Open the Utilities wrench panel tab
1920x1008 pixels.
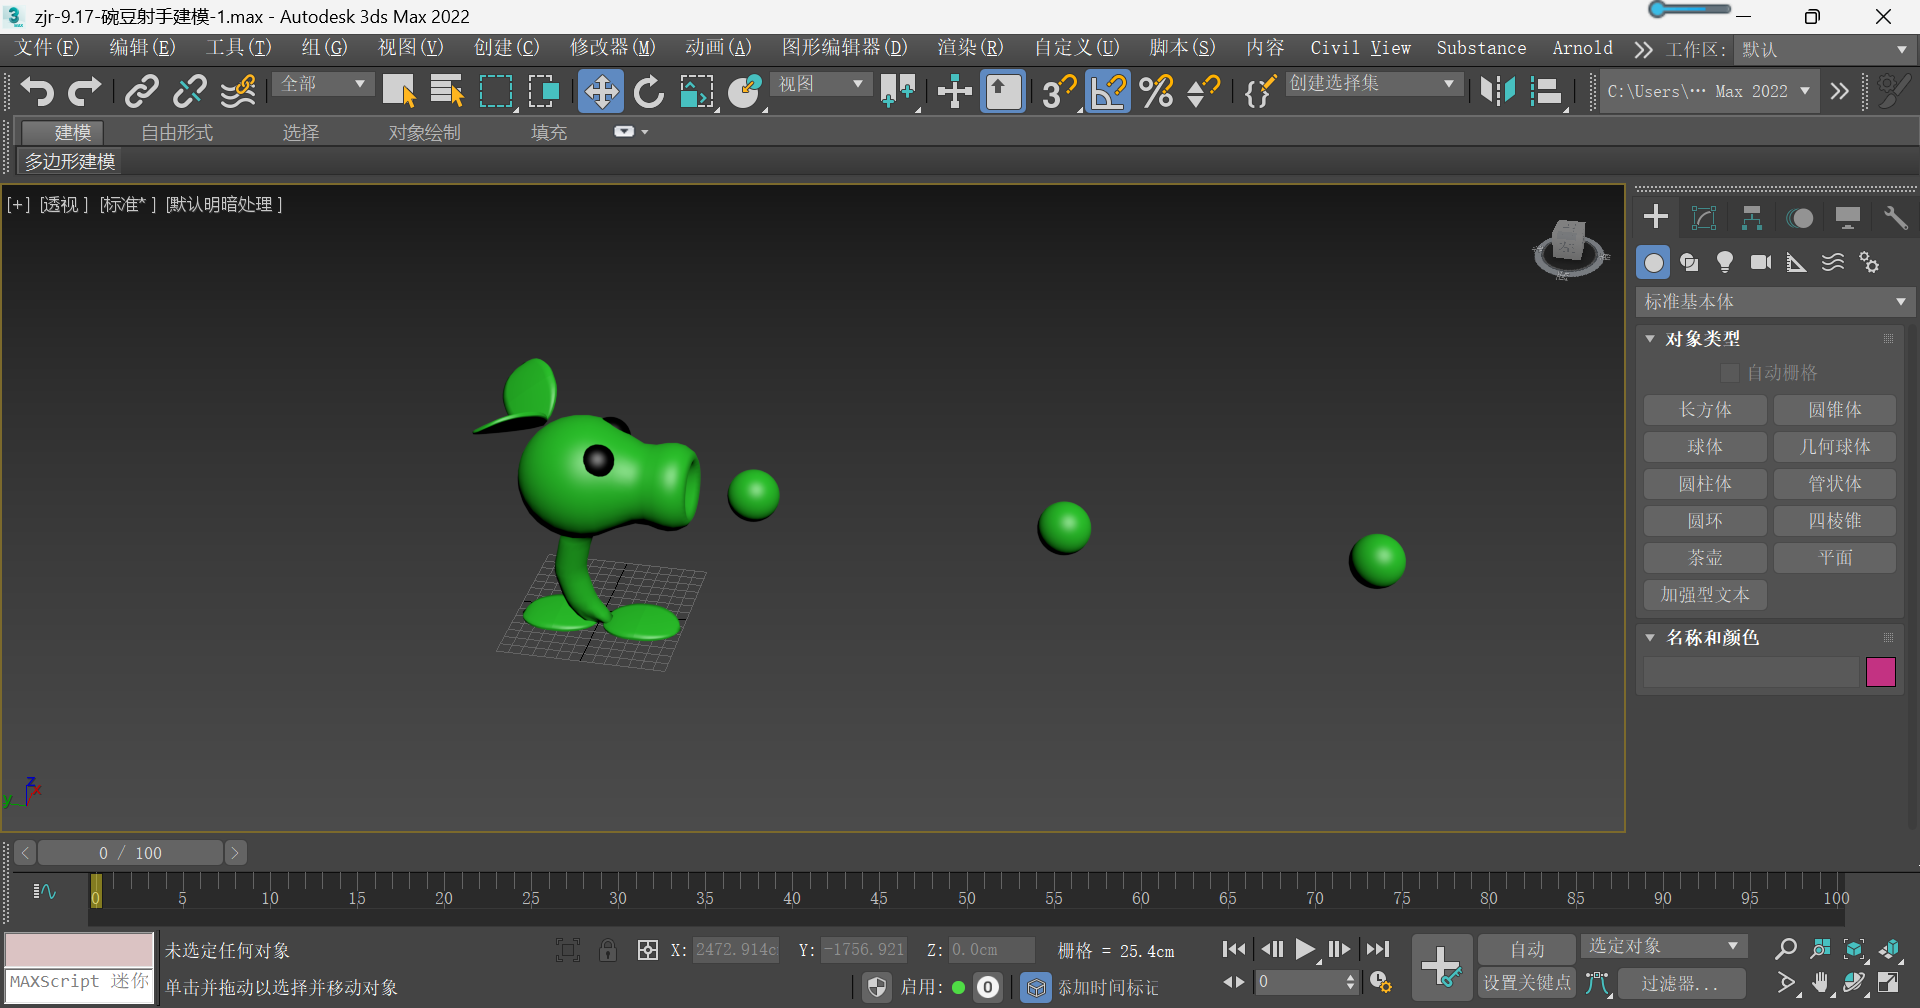point(1895,217)
